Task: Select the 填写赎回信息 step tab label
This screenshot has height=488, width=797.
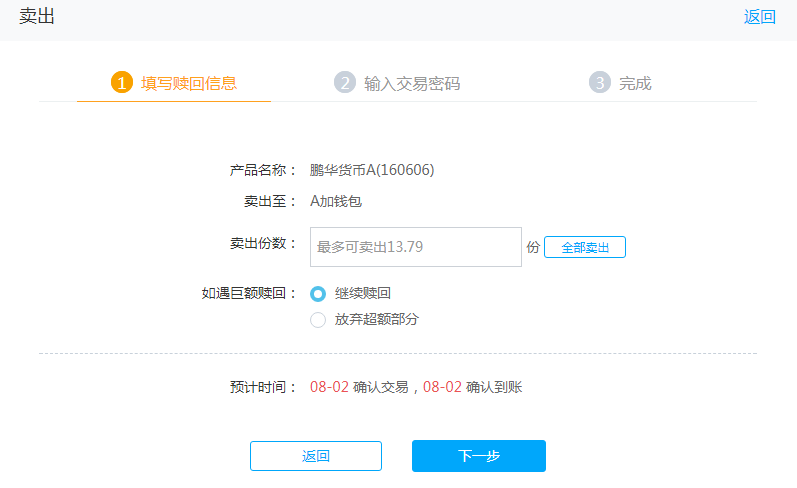Action: click(x=189, y=83)
